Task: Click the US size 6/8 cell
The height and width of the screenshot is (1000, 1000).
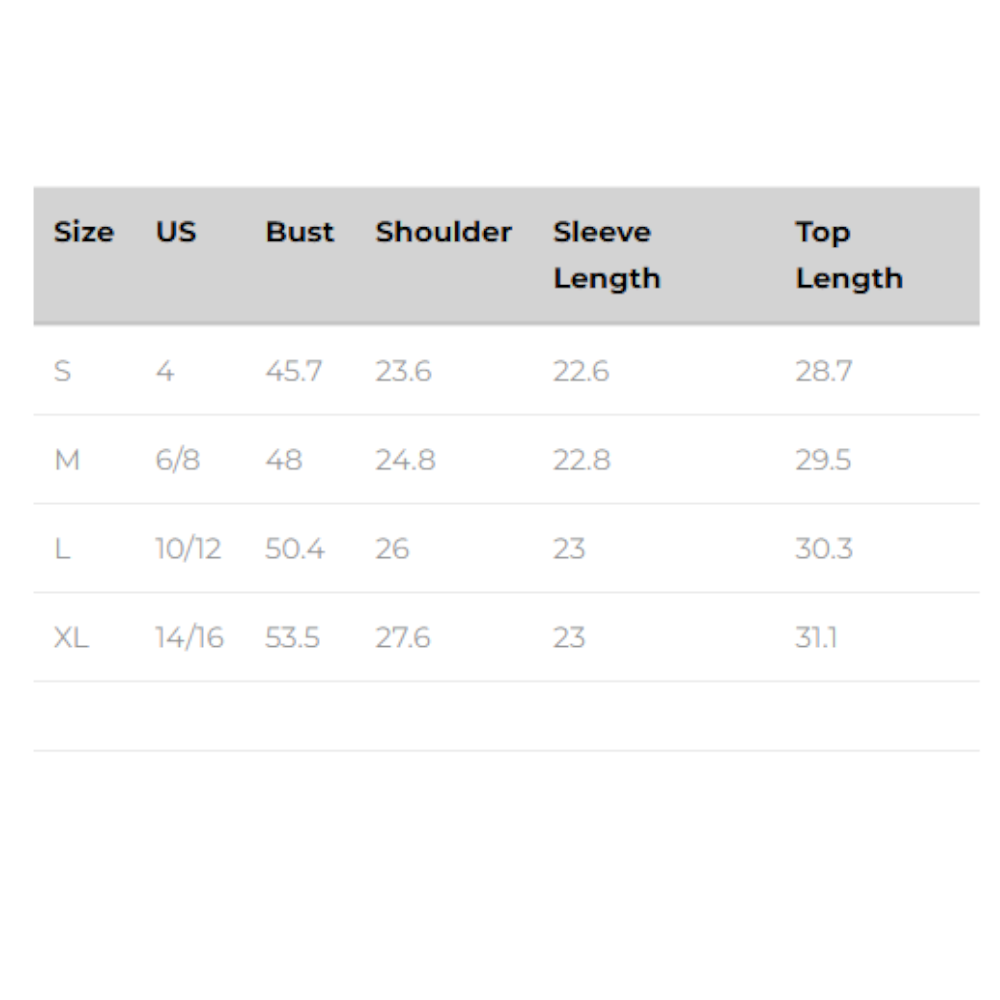Action: tap(177, 460)
